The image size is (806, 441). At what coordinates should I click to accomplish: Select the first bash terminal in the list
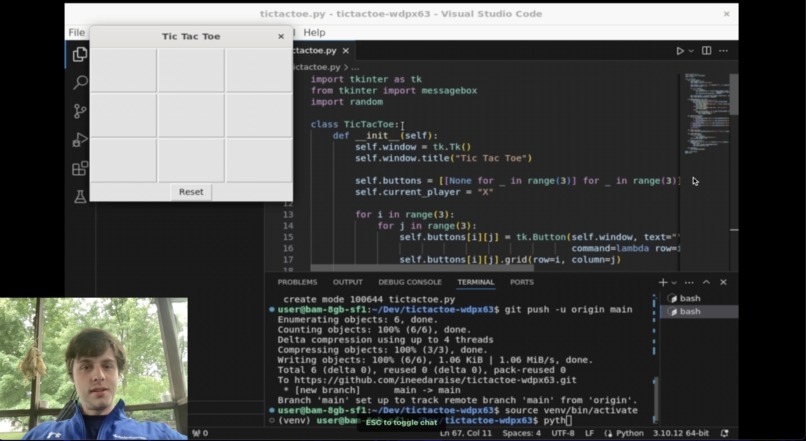click(x=699, y=298)
